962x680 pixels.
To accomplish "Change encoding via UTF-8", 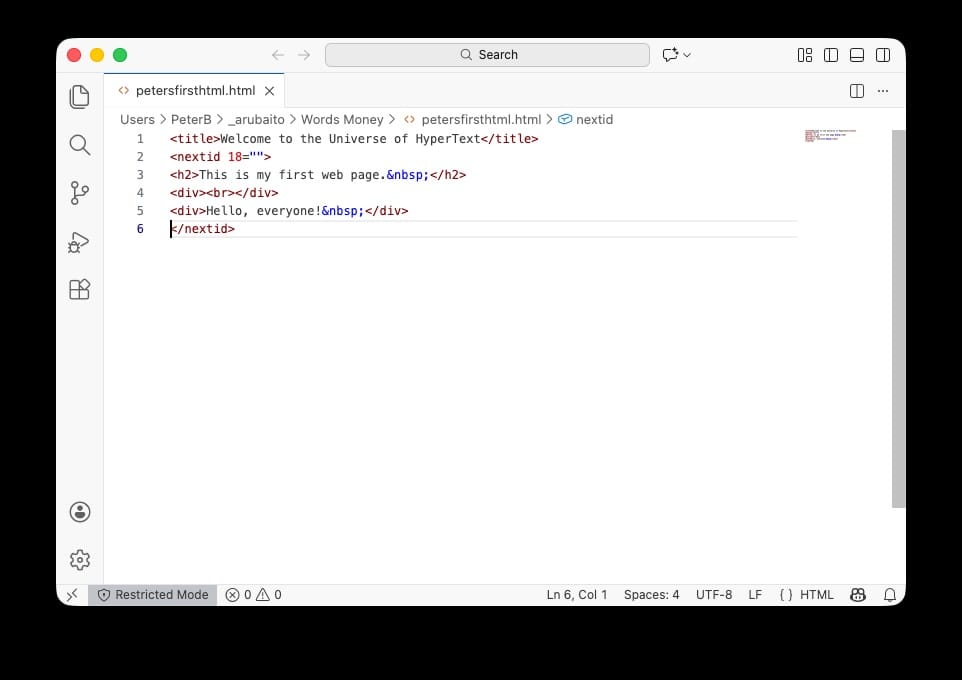I will [x=714, y=595].
